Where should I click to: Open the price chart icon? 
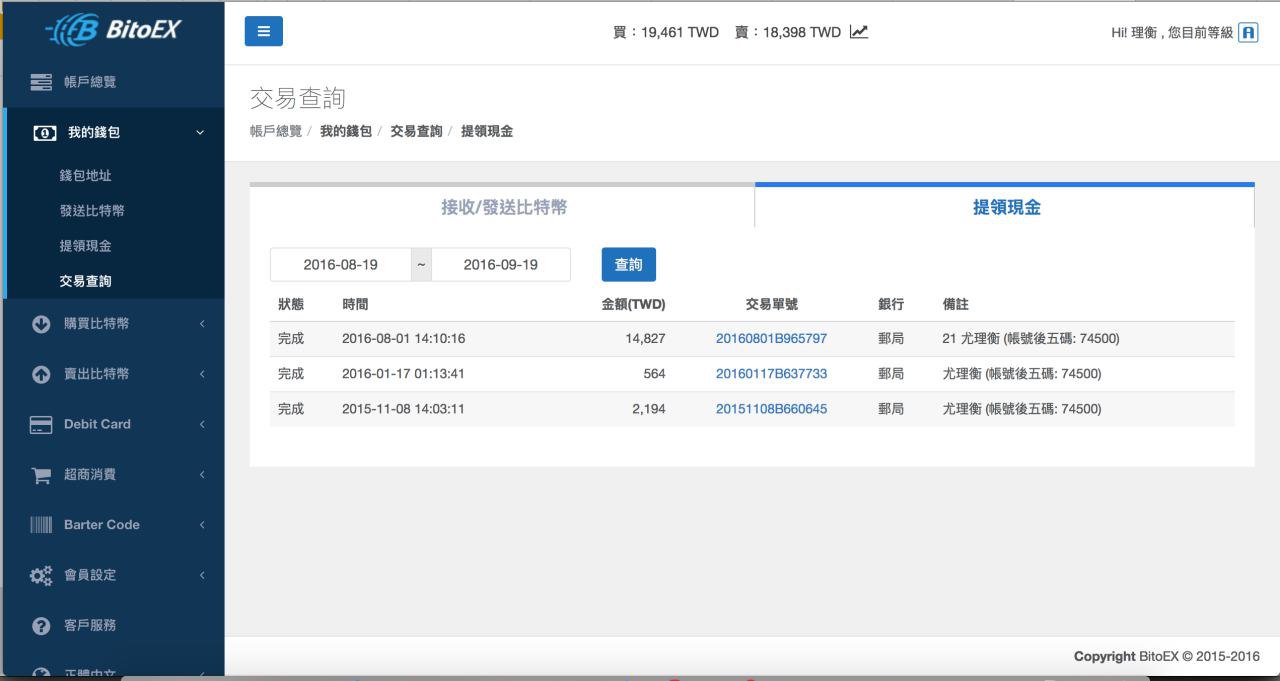tap(859, 32)
